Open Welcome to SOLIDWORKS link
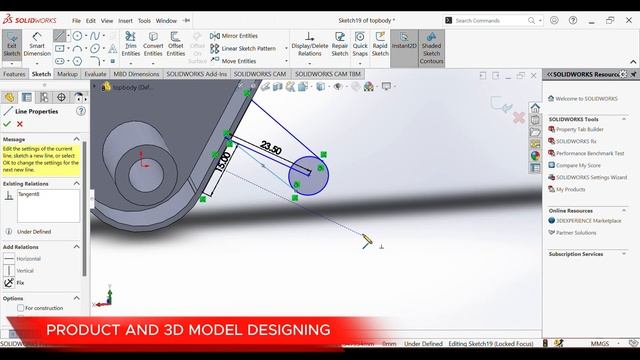This screenshot has width=640, height=360. 583,99
